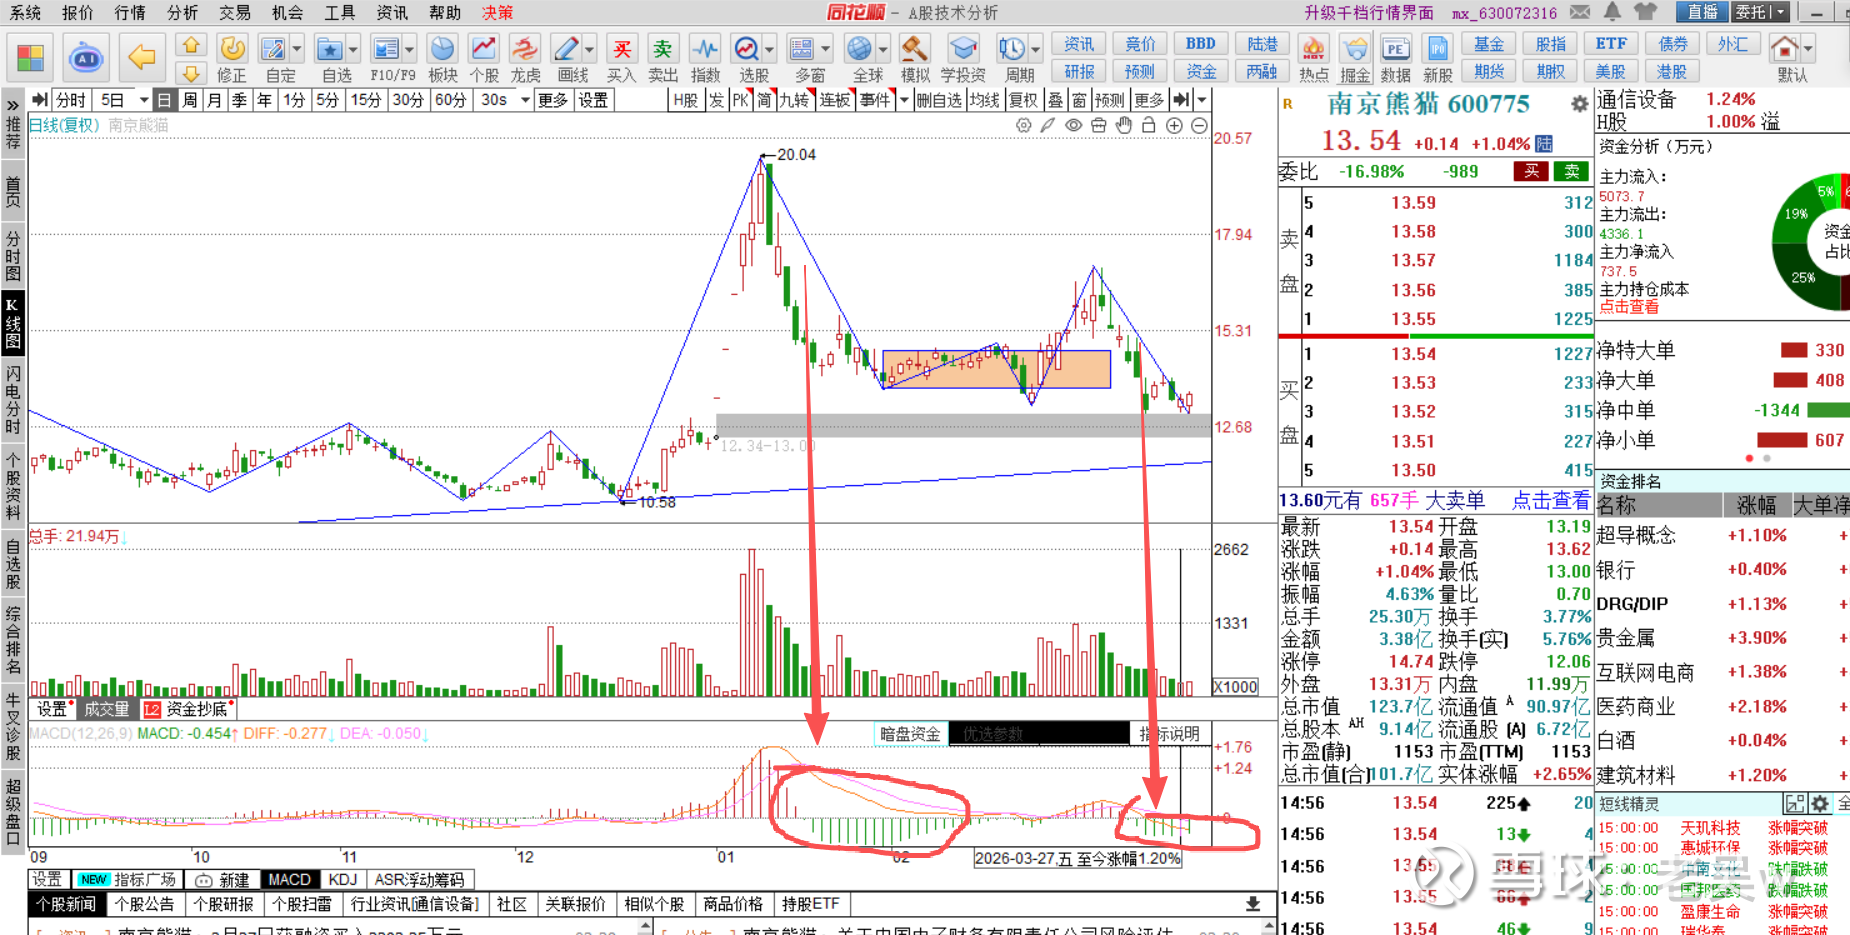This screenshot has height=935, width=1850.
Task: Open the 选股 stock screener icon
Action: click(x=746, y=49)
